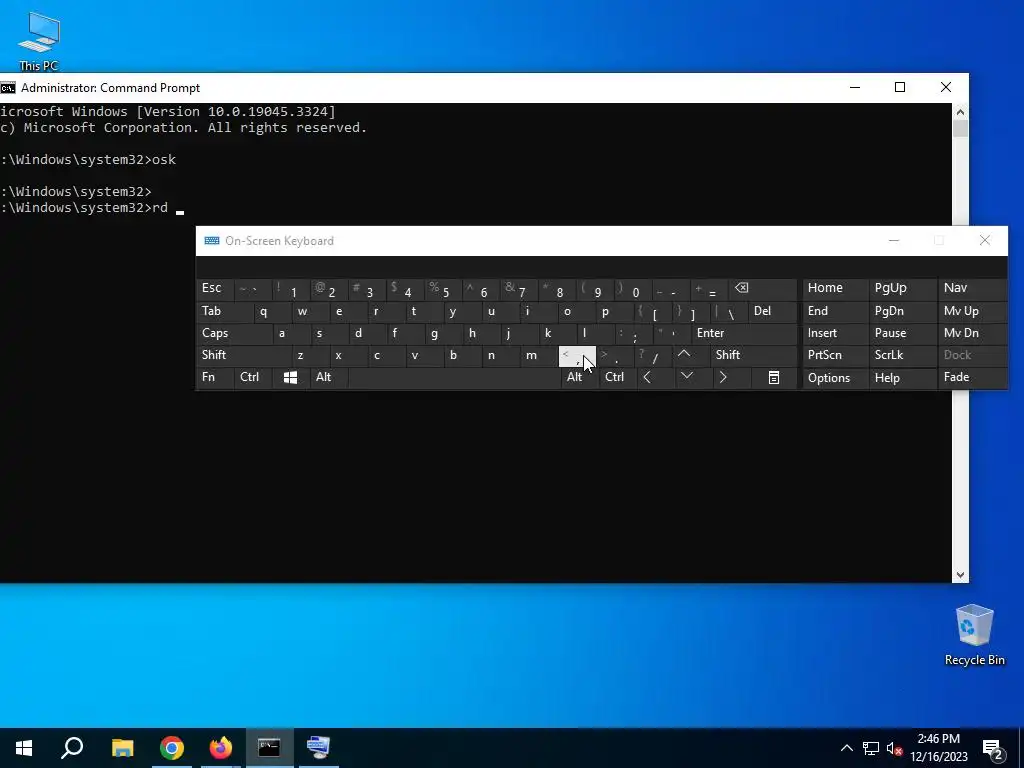Tap the number 5 key
The width and height of the screenshot is (1024, 768).
pyautogui.click(x=442, y=289)
